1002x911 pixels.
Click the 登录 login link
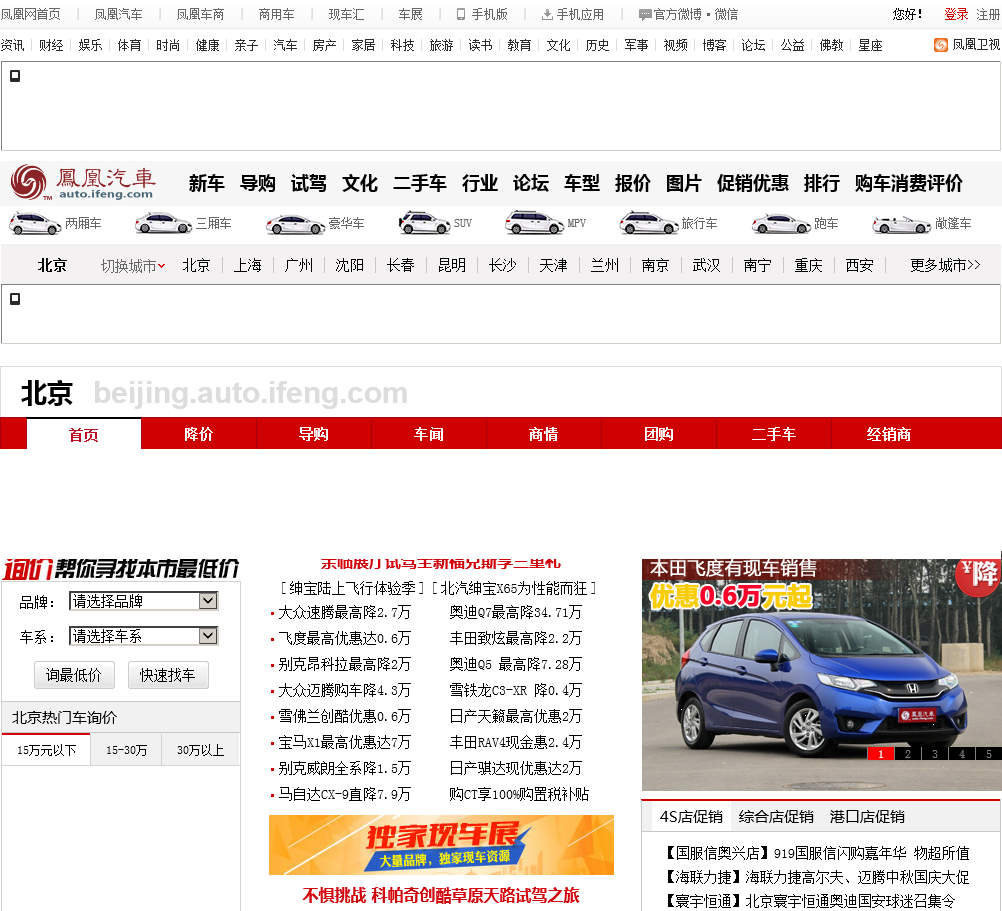(x=956, y=14)
